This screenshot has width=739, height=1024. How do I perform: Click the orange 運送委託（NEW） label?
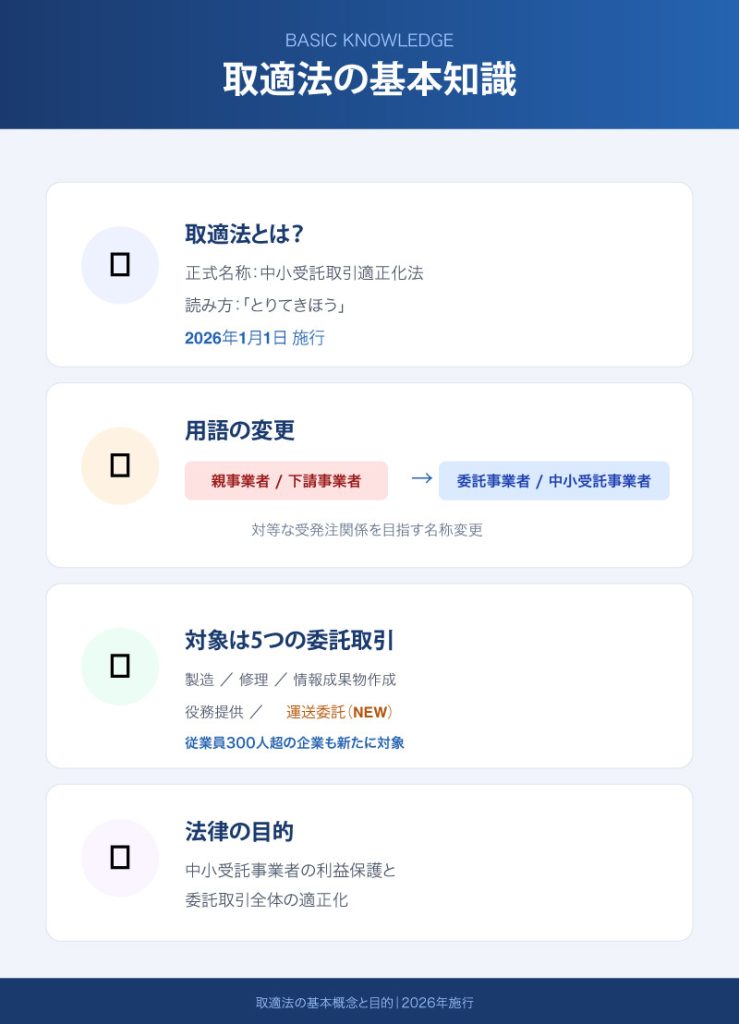click(339, 712)
